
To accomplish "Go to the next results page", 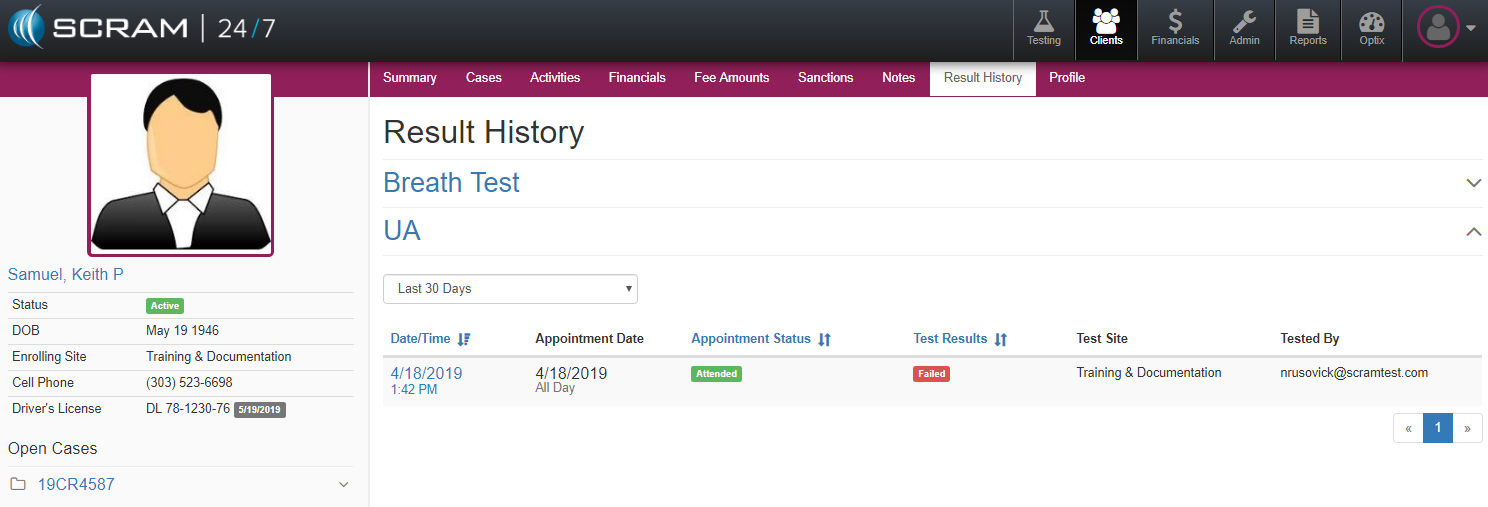I will tap(1467, 428).
